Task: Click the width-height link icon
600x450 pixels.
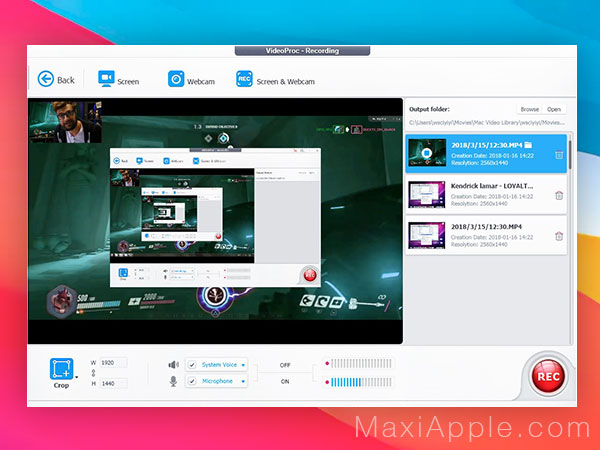Action: point(93,373)
